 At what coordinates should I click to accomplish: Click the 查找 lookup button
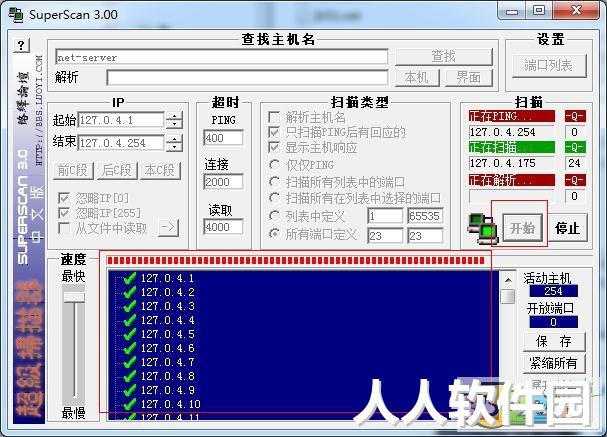444,57
